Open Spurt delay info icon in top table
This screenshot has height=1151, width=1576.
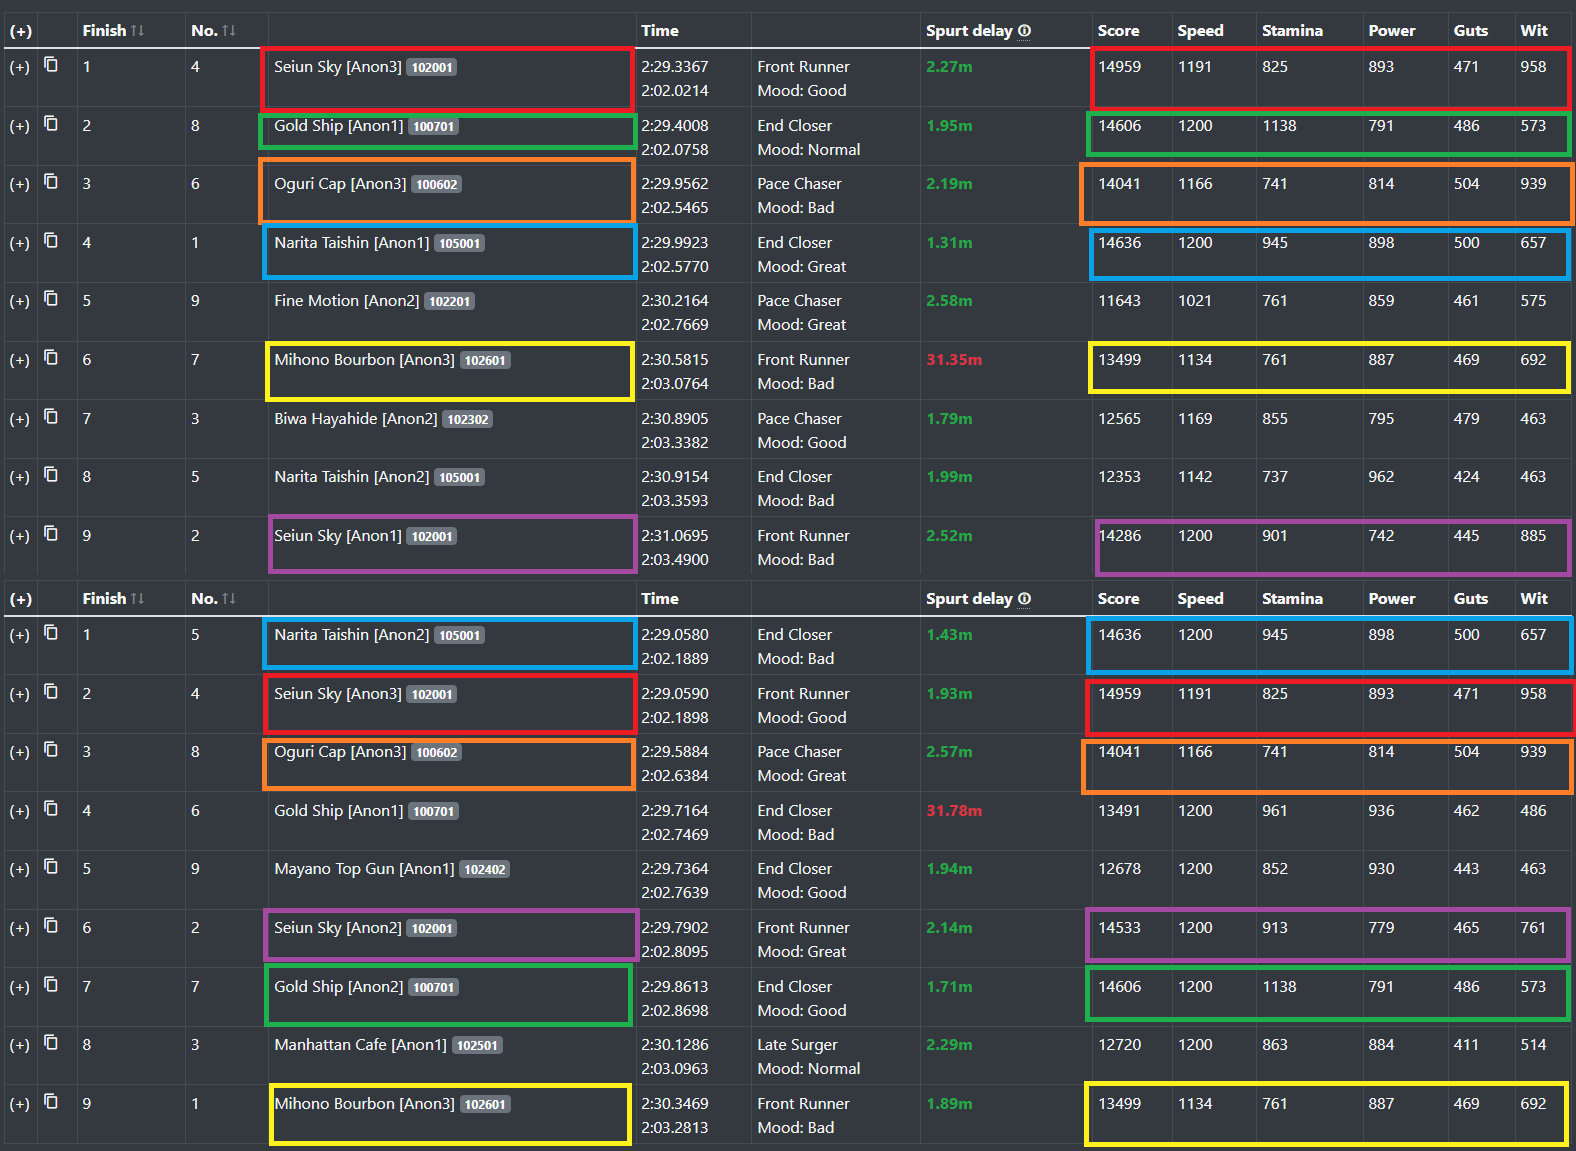point(1024,31)
